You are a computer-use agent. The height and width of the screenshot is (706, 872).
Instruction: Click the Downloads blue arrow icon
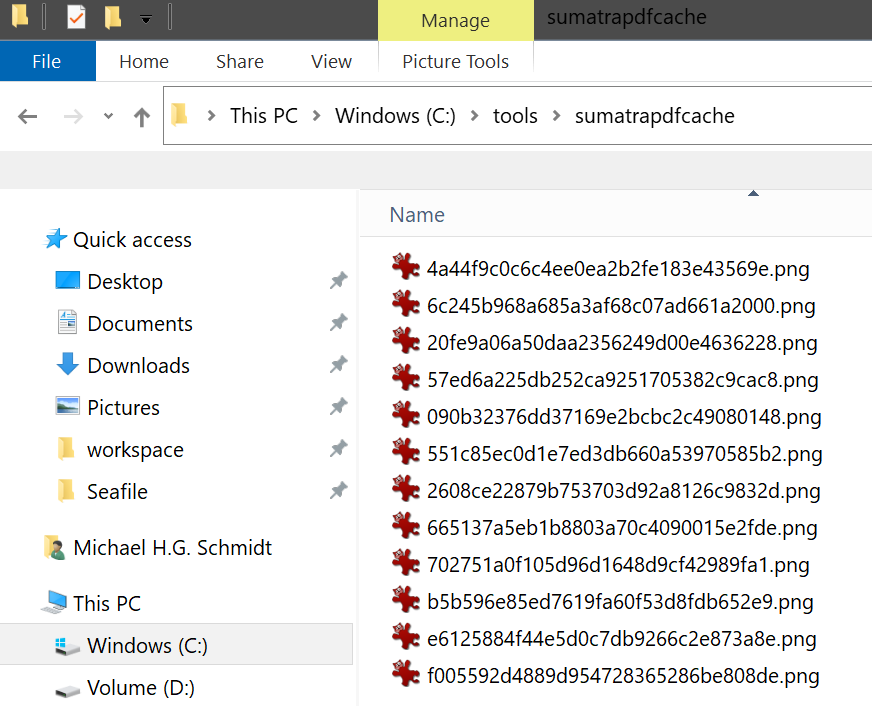click(68, 364)
